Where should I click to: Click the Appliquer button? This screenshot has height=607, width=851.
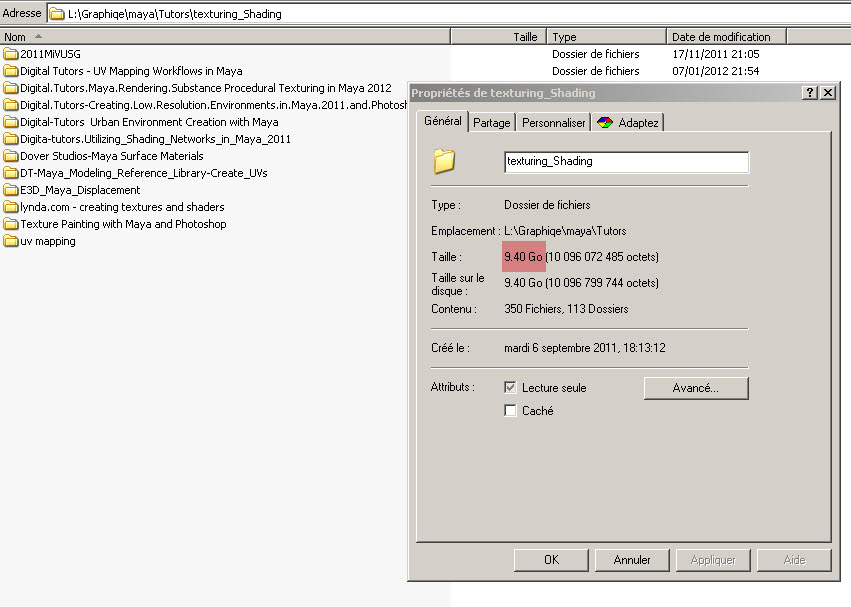713,560
